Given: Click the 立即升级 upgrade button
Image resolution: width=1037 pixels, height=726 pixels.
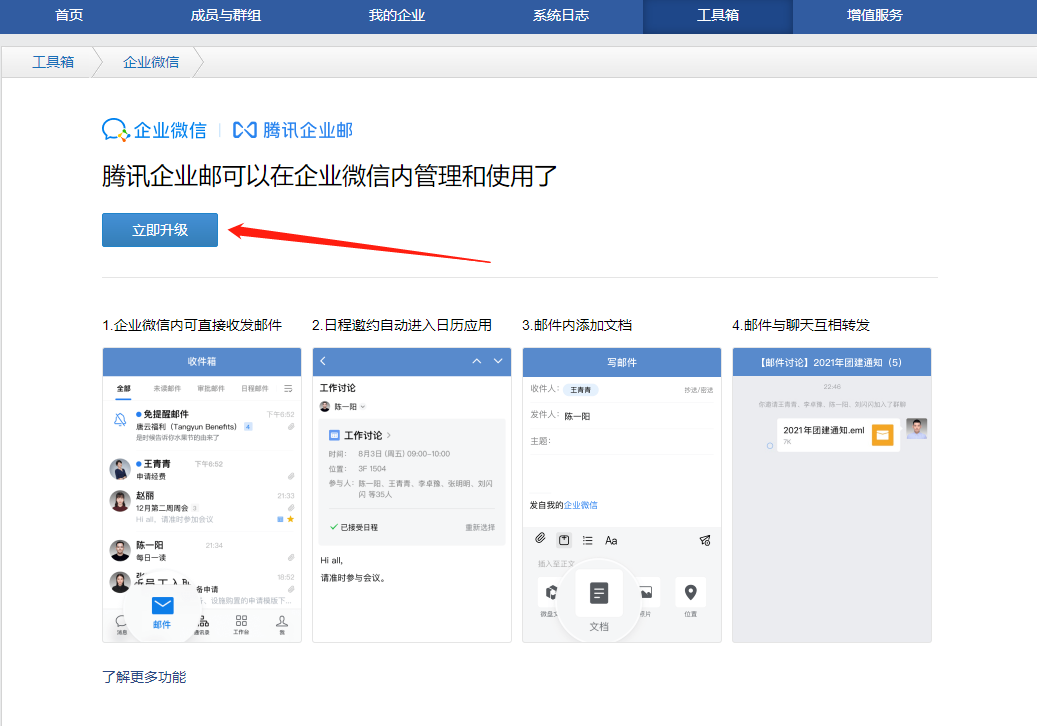Looking at the screenshot, I should click(160, 230).
